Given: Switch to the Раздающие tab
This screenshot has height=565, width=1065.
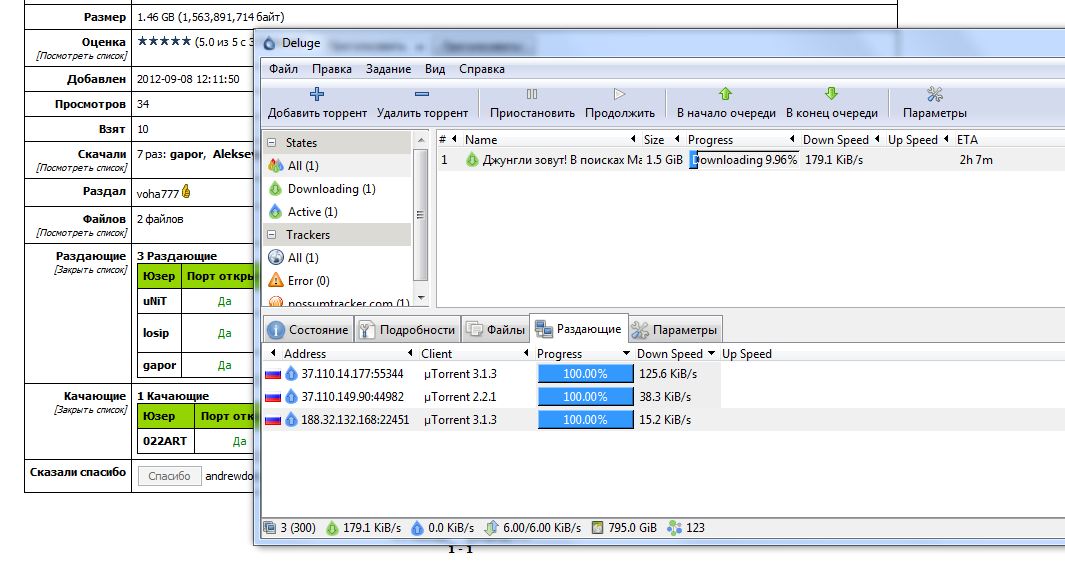Looking at the screenshot, I should (579, 329).
